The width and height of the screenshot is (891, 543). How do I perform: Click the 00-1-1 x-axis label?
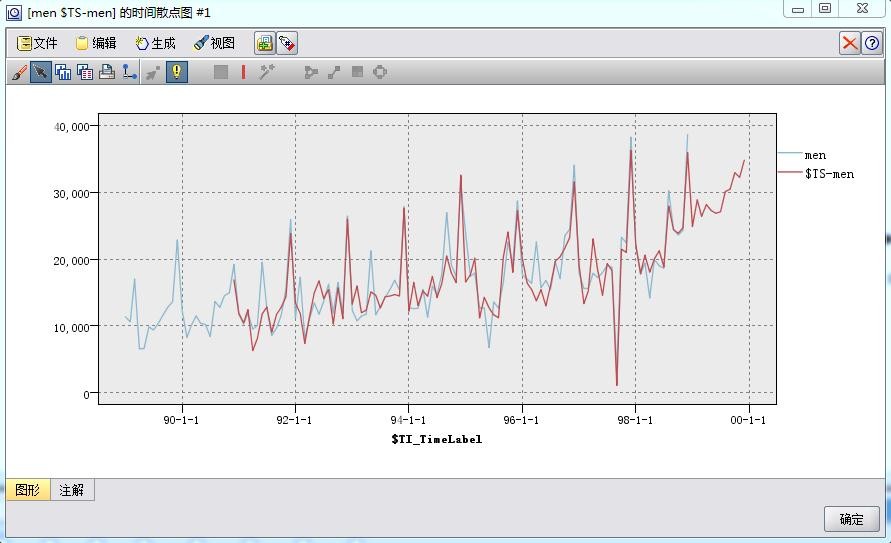point(748,420)
